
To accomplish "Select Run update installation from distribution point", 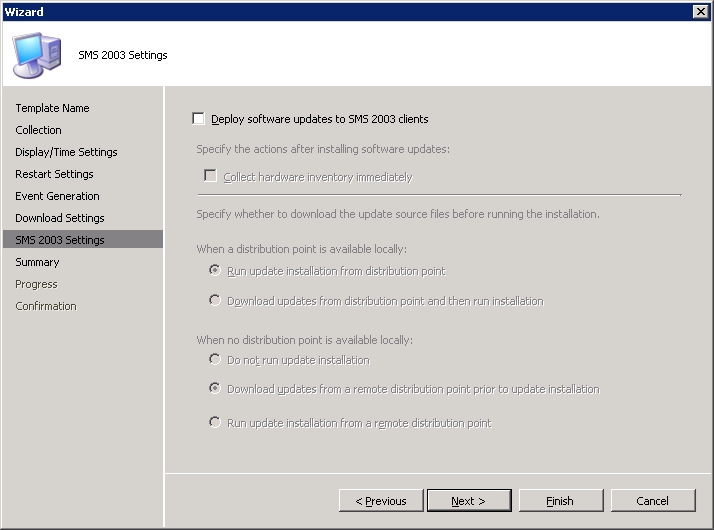I will click(x=214, y=270).
